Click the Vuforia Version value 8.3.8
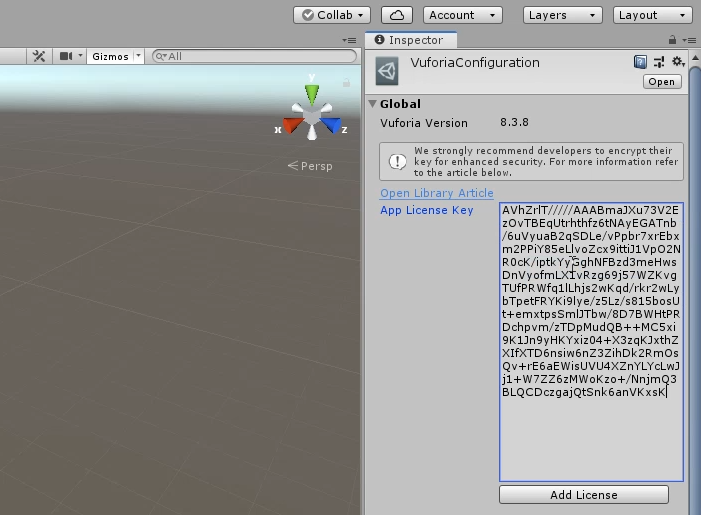Screen dimensions: 701x515 point(514,122)
